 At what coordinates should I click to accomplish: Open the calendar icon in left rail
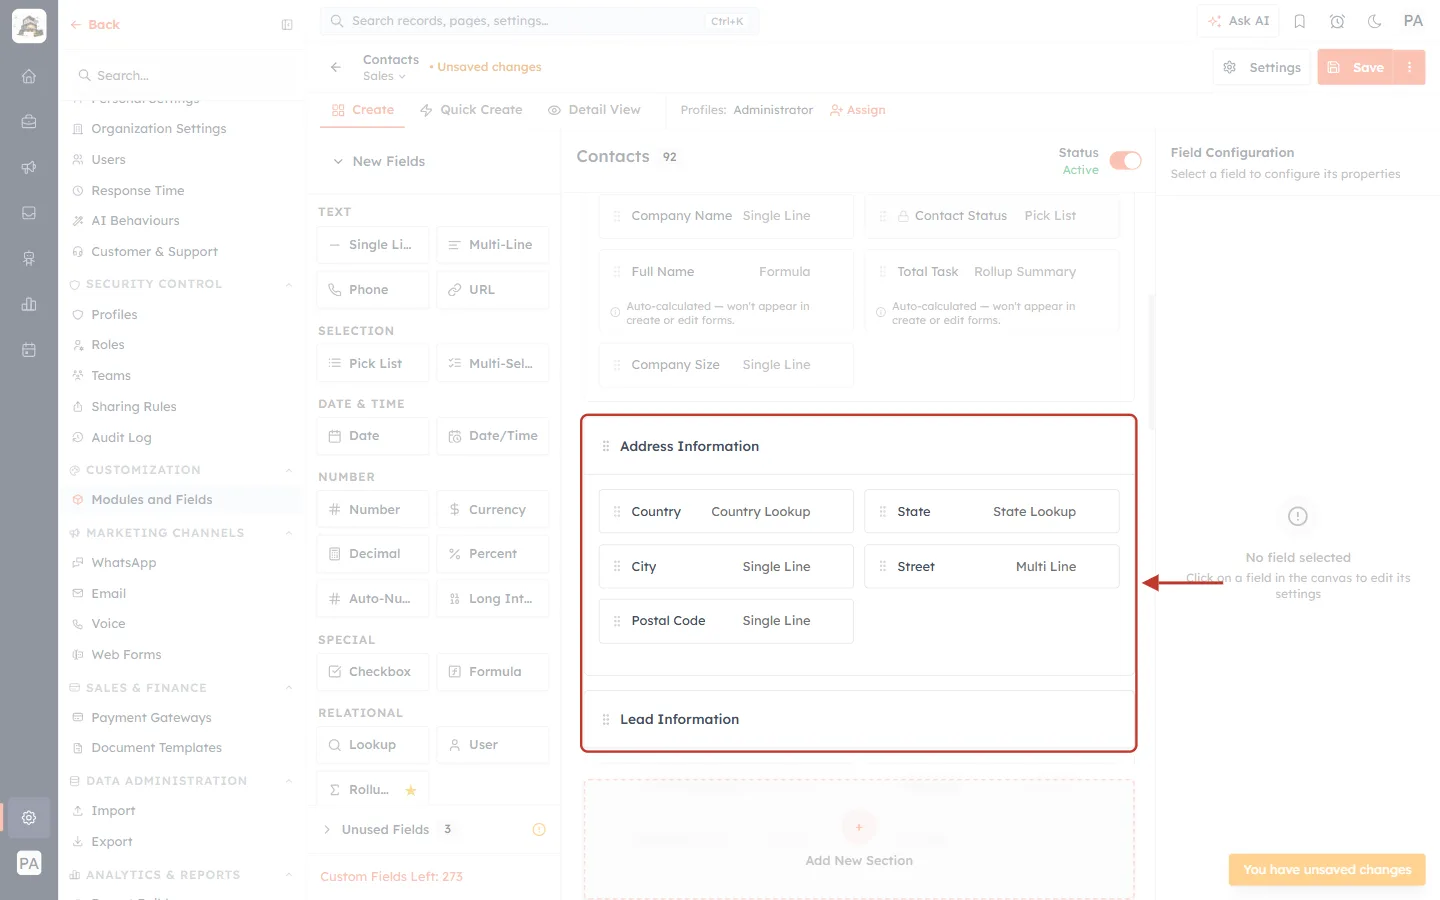29,350
